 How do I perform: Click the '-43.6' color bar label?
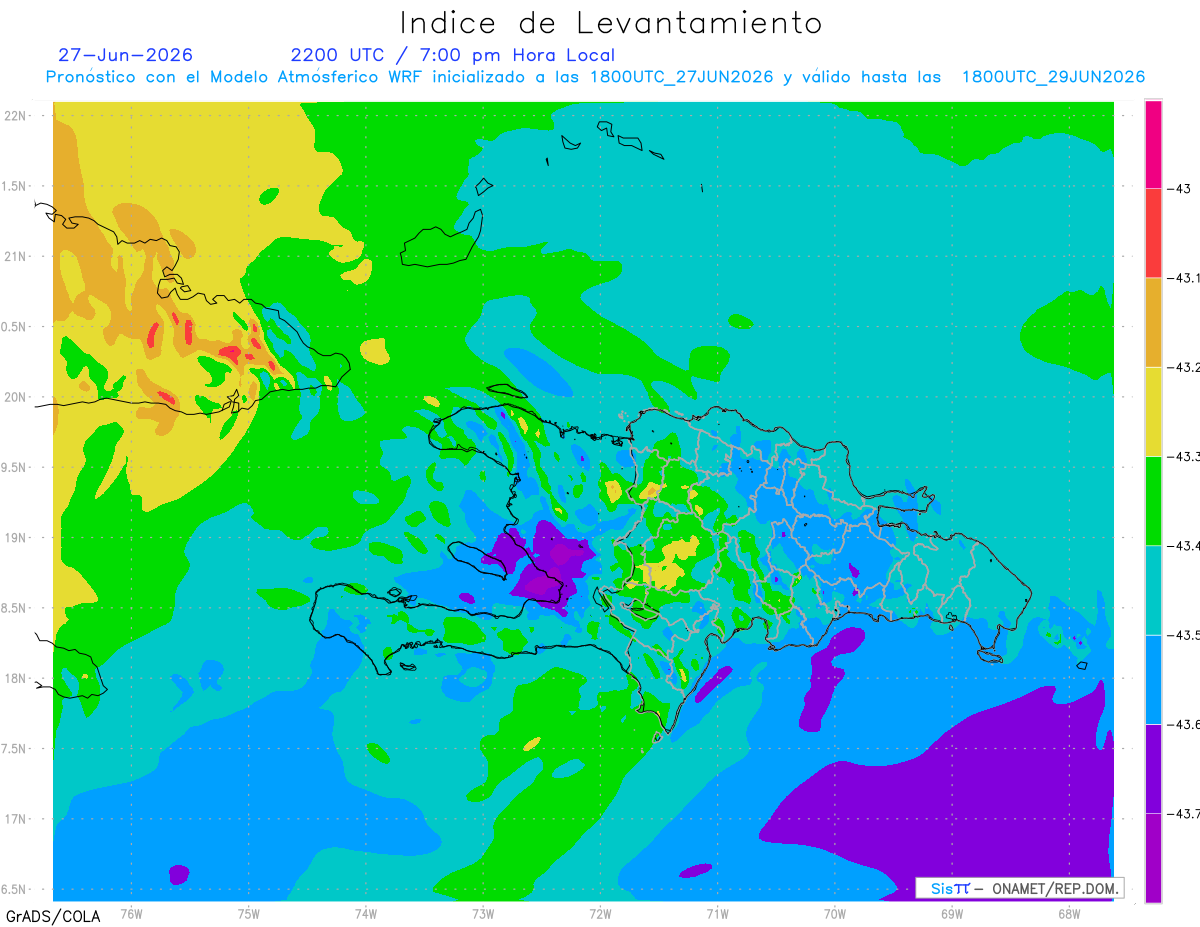click(1184, 724)
